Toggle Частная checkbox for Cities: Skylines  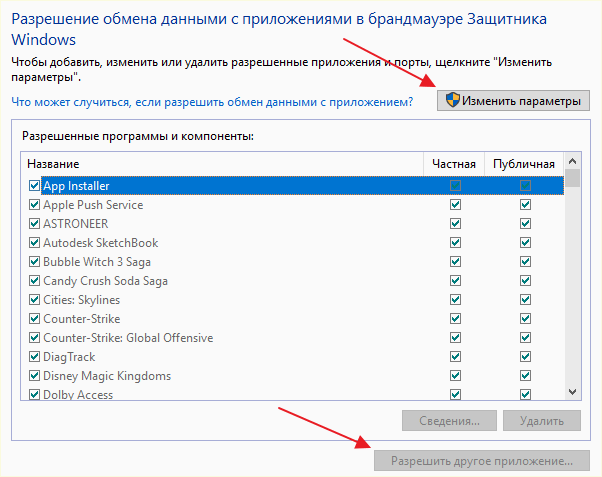coord(455,300)
